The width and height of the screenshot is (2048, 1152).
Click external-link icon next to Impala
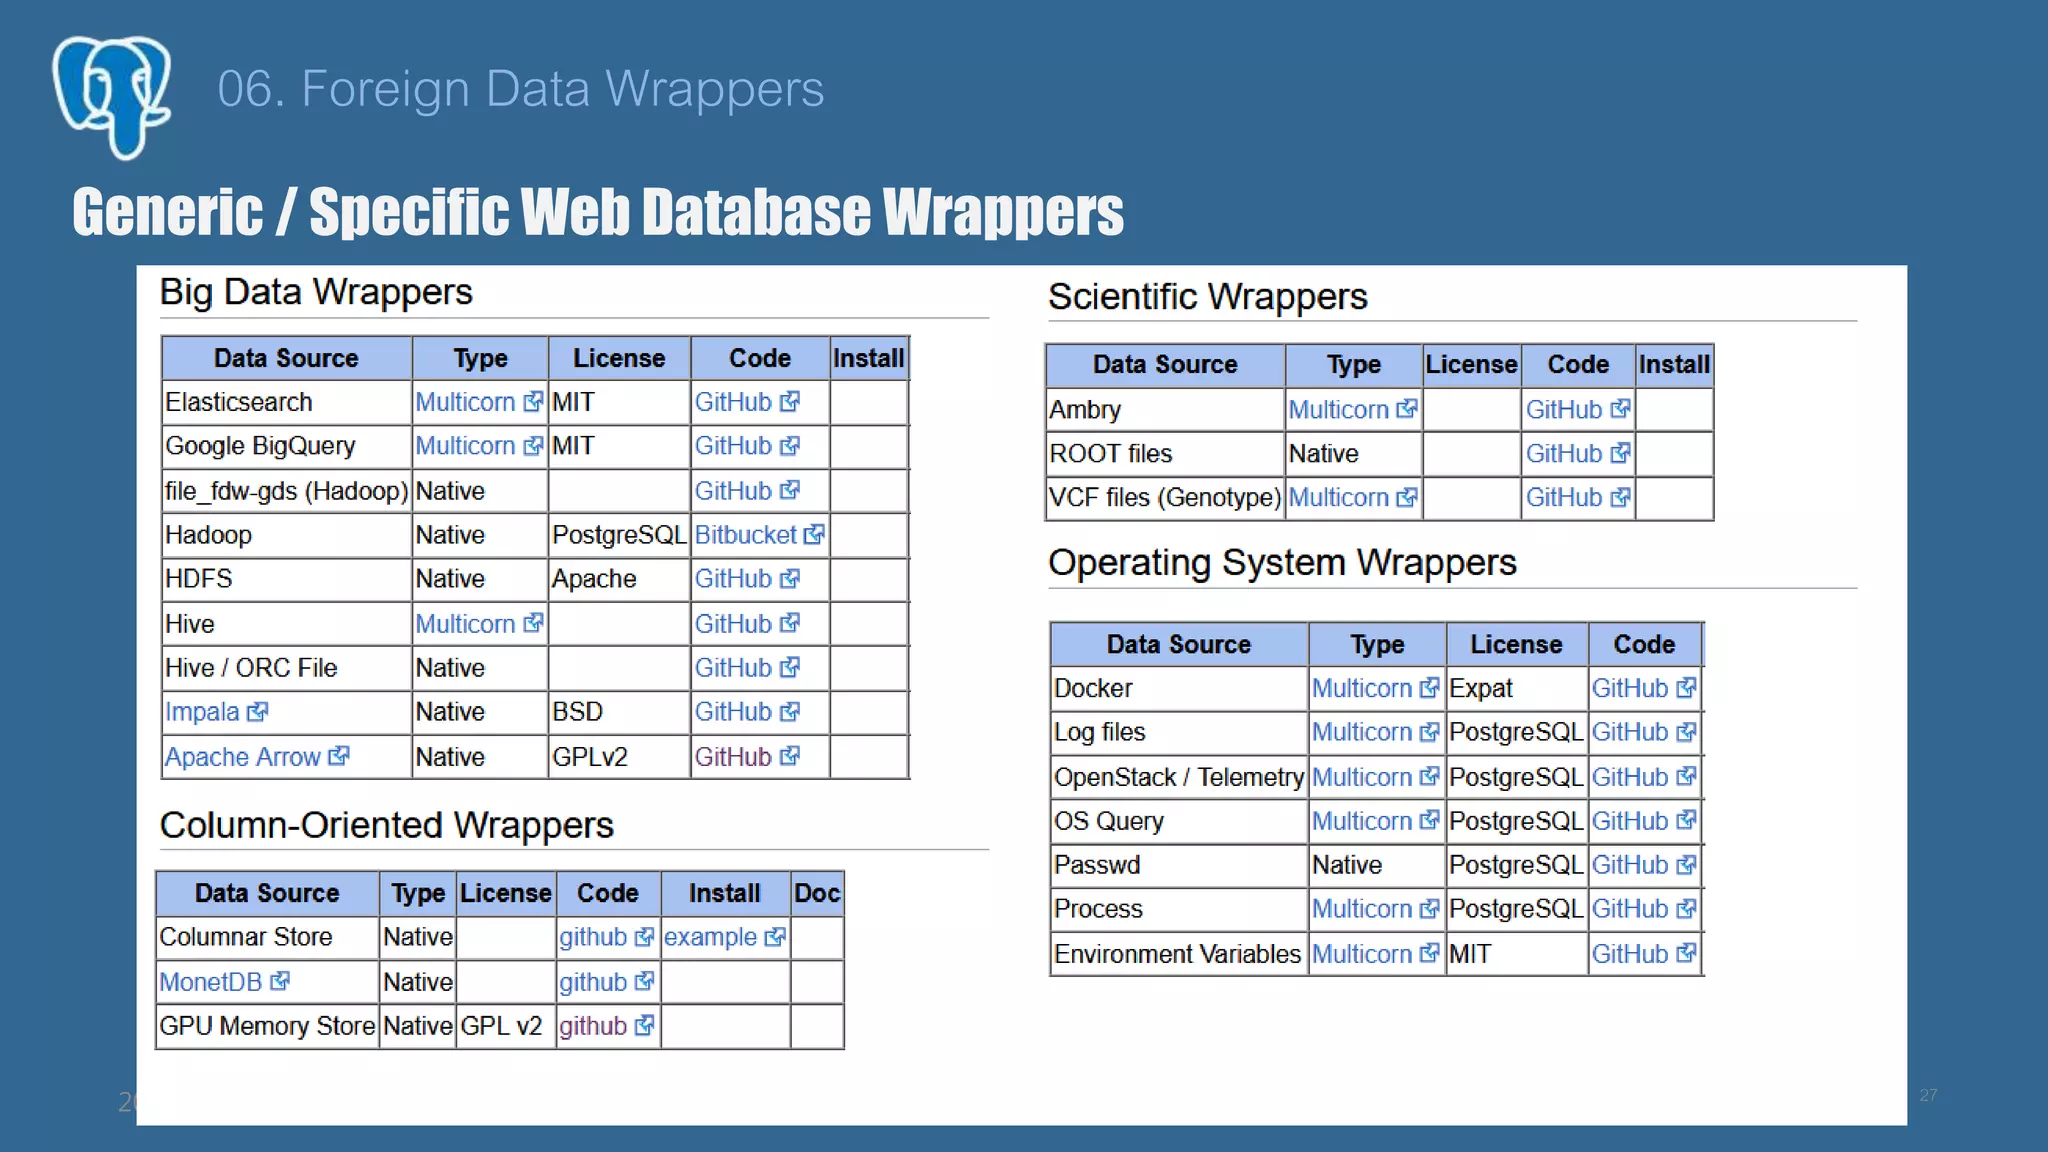258,712
